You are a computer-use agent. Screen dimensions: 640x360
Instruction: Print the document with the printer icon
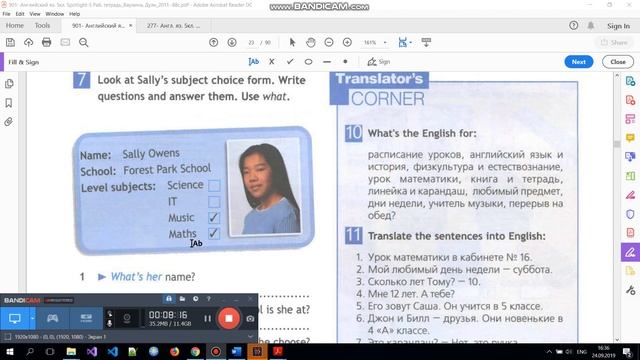47,42
